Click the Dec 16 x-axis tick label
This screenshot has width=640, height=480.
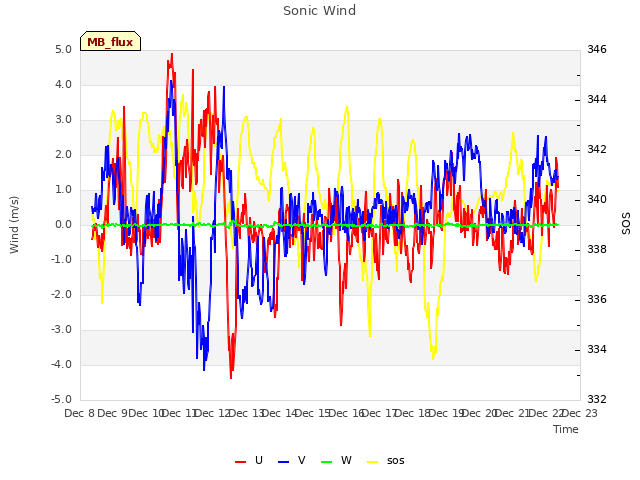(346, 413)
